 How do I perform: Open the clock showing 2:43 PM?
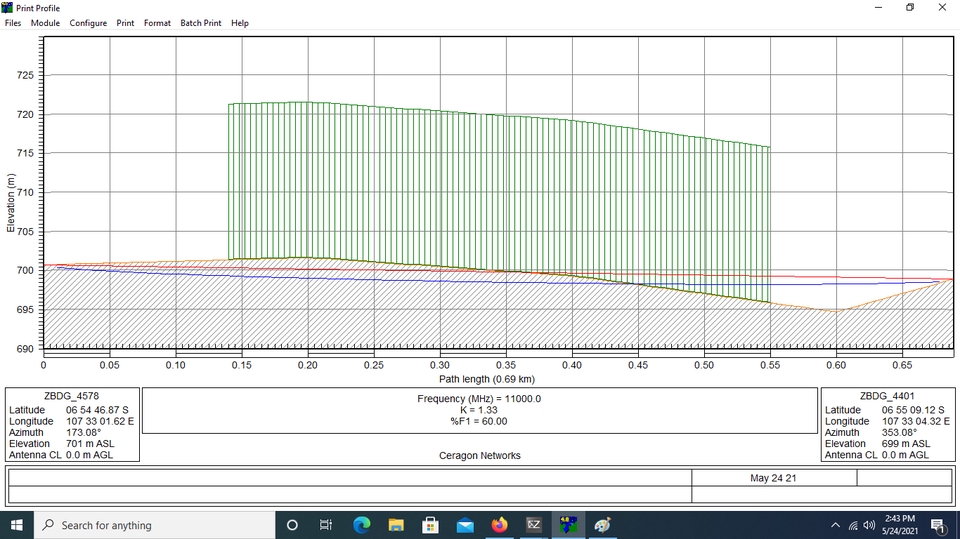tap(900, 525)
